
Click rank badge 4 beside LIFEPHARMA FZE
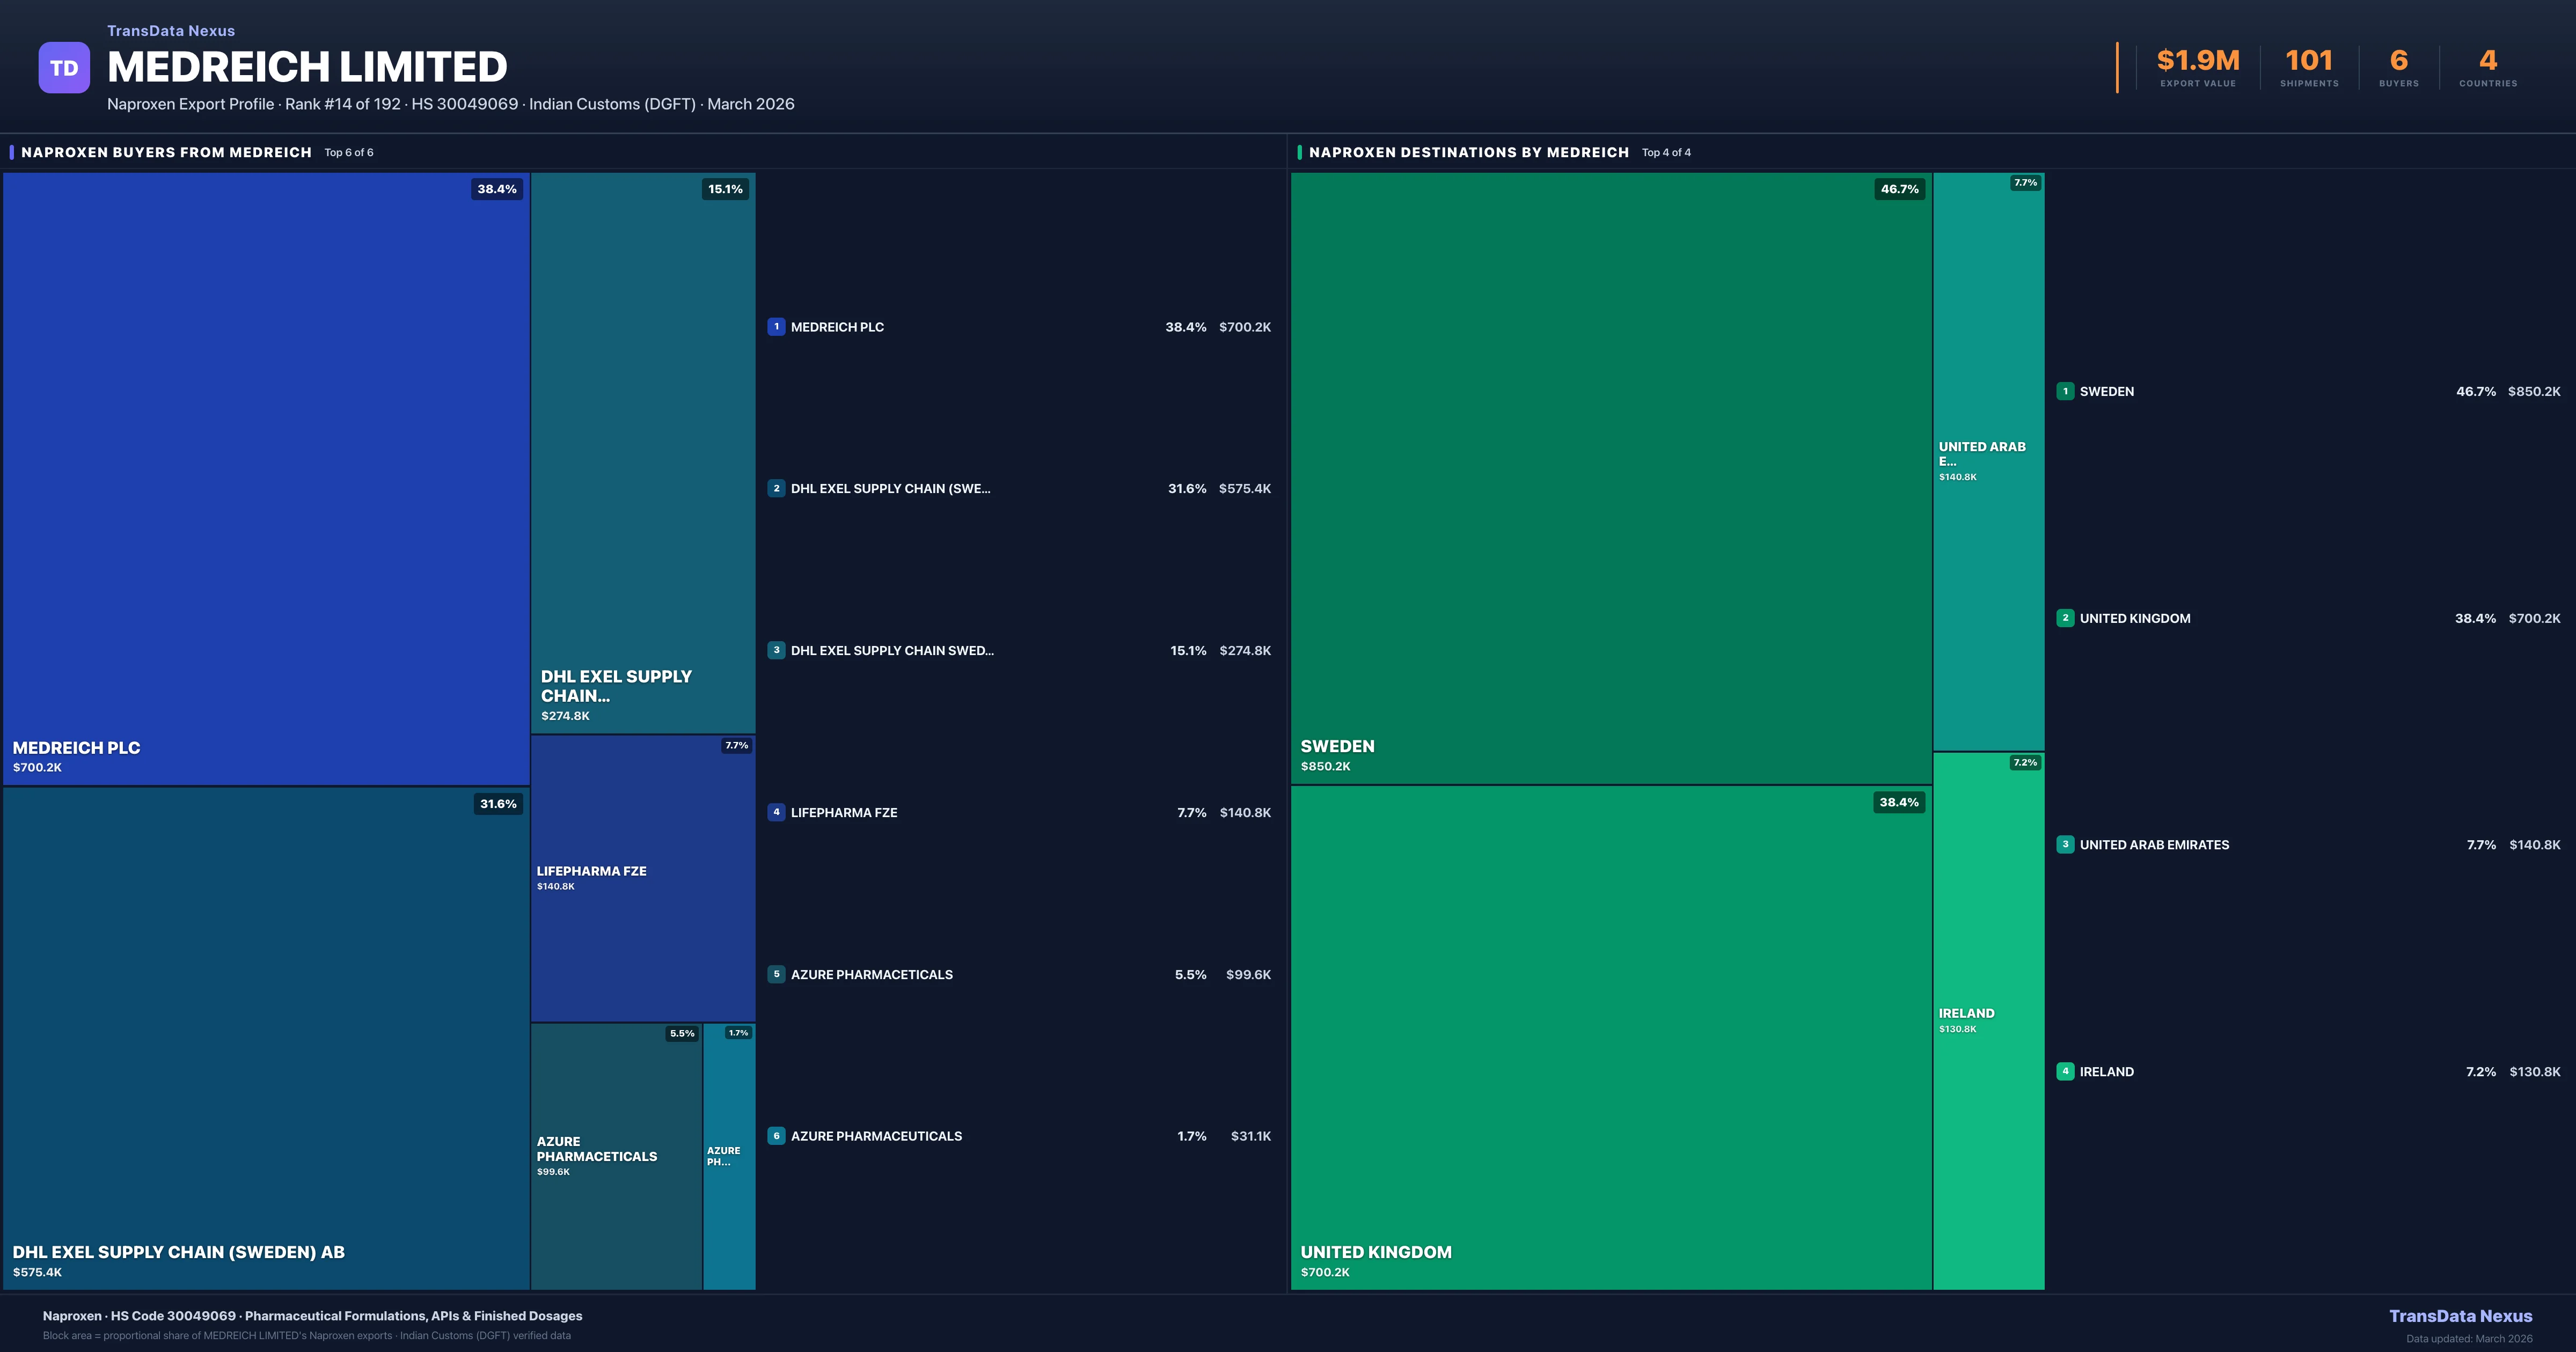(776, 812)
